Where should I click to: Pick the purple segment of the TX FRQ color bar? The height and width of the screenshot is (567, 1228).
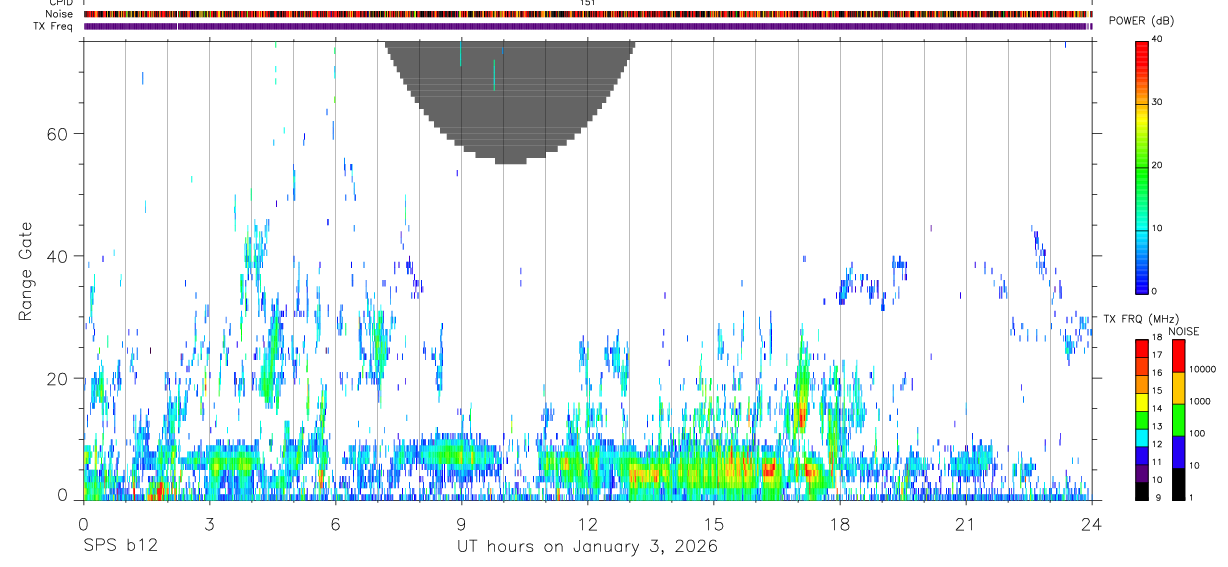click(1142, 473)
